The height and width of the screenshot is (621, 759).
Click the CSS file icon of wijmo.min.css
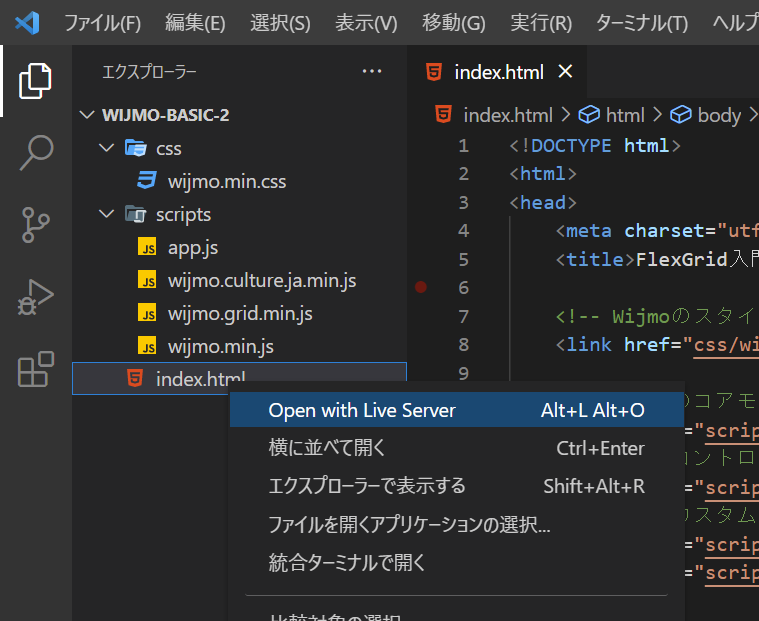coord(147,181)
